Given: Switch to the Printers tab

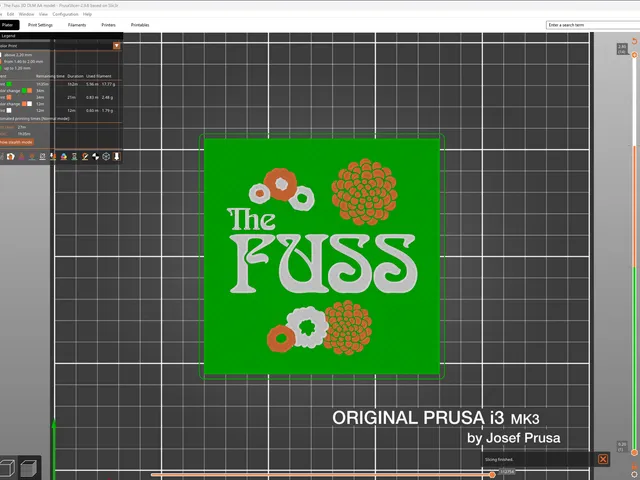Looking at the screenshot, I should coord(108,25).
